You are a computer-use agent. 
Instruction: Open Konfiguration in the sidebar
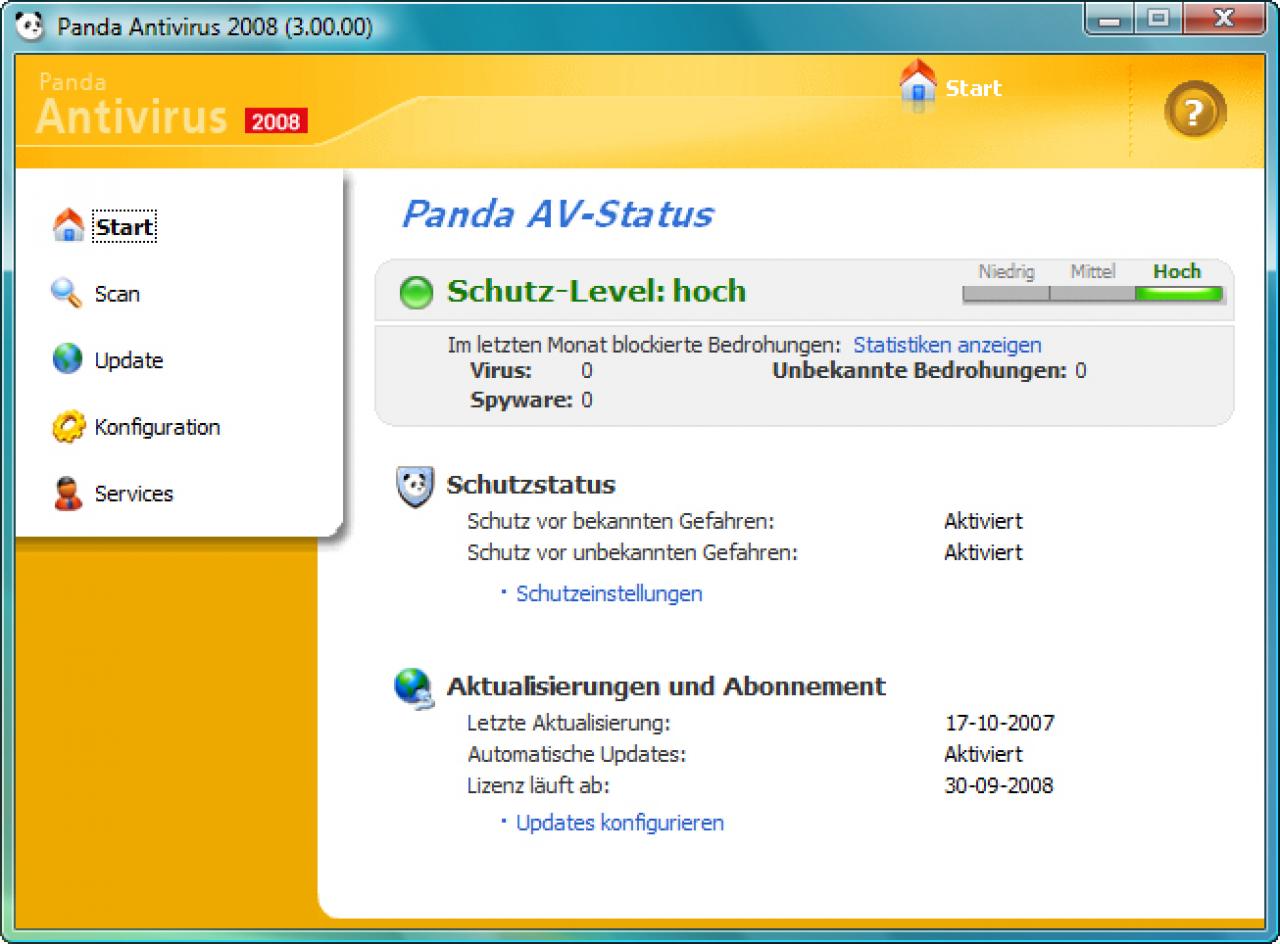tap(157, 427)
